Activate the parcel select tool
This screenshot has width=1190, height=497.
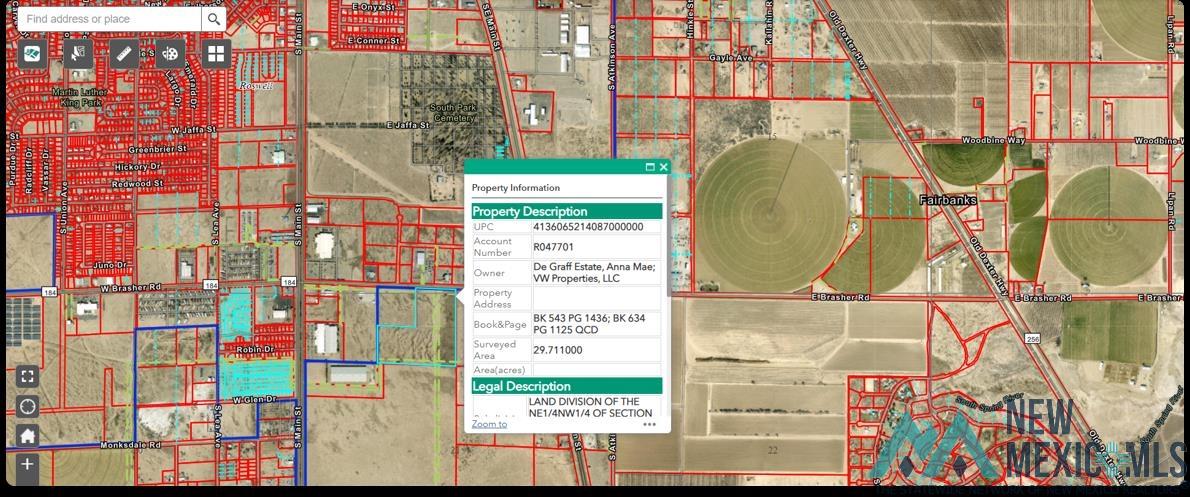(78, 53)
